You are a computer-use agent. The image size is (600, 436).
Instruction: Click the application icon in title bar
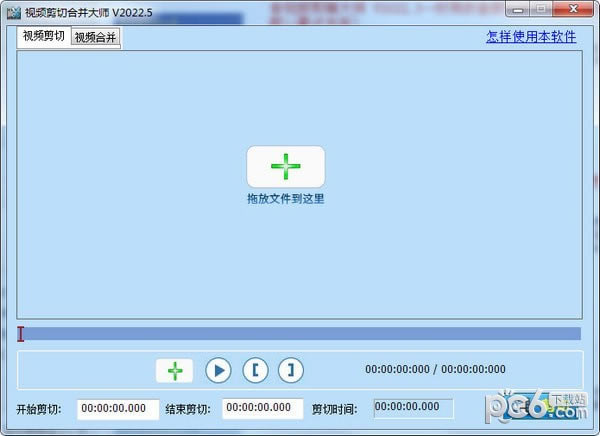click(x=13, y=13)
